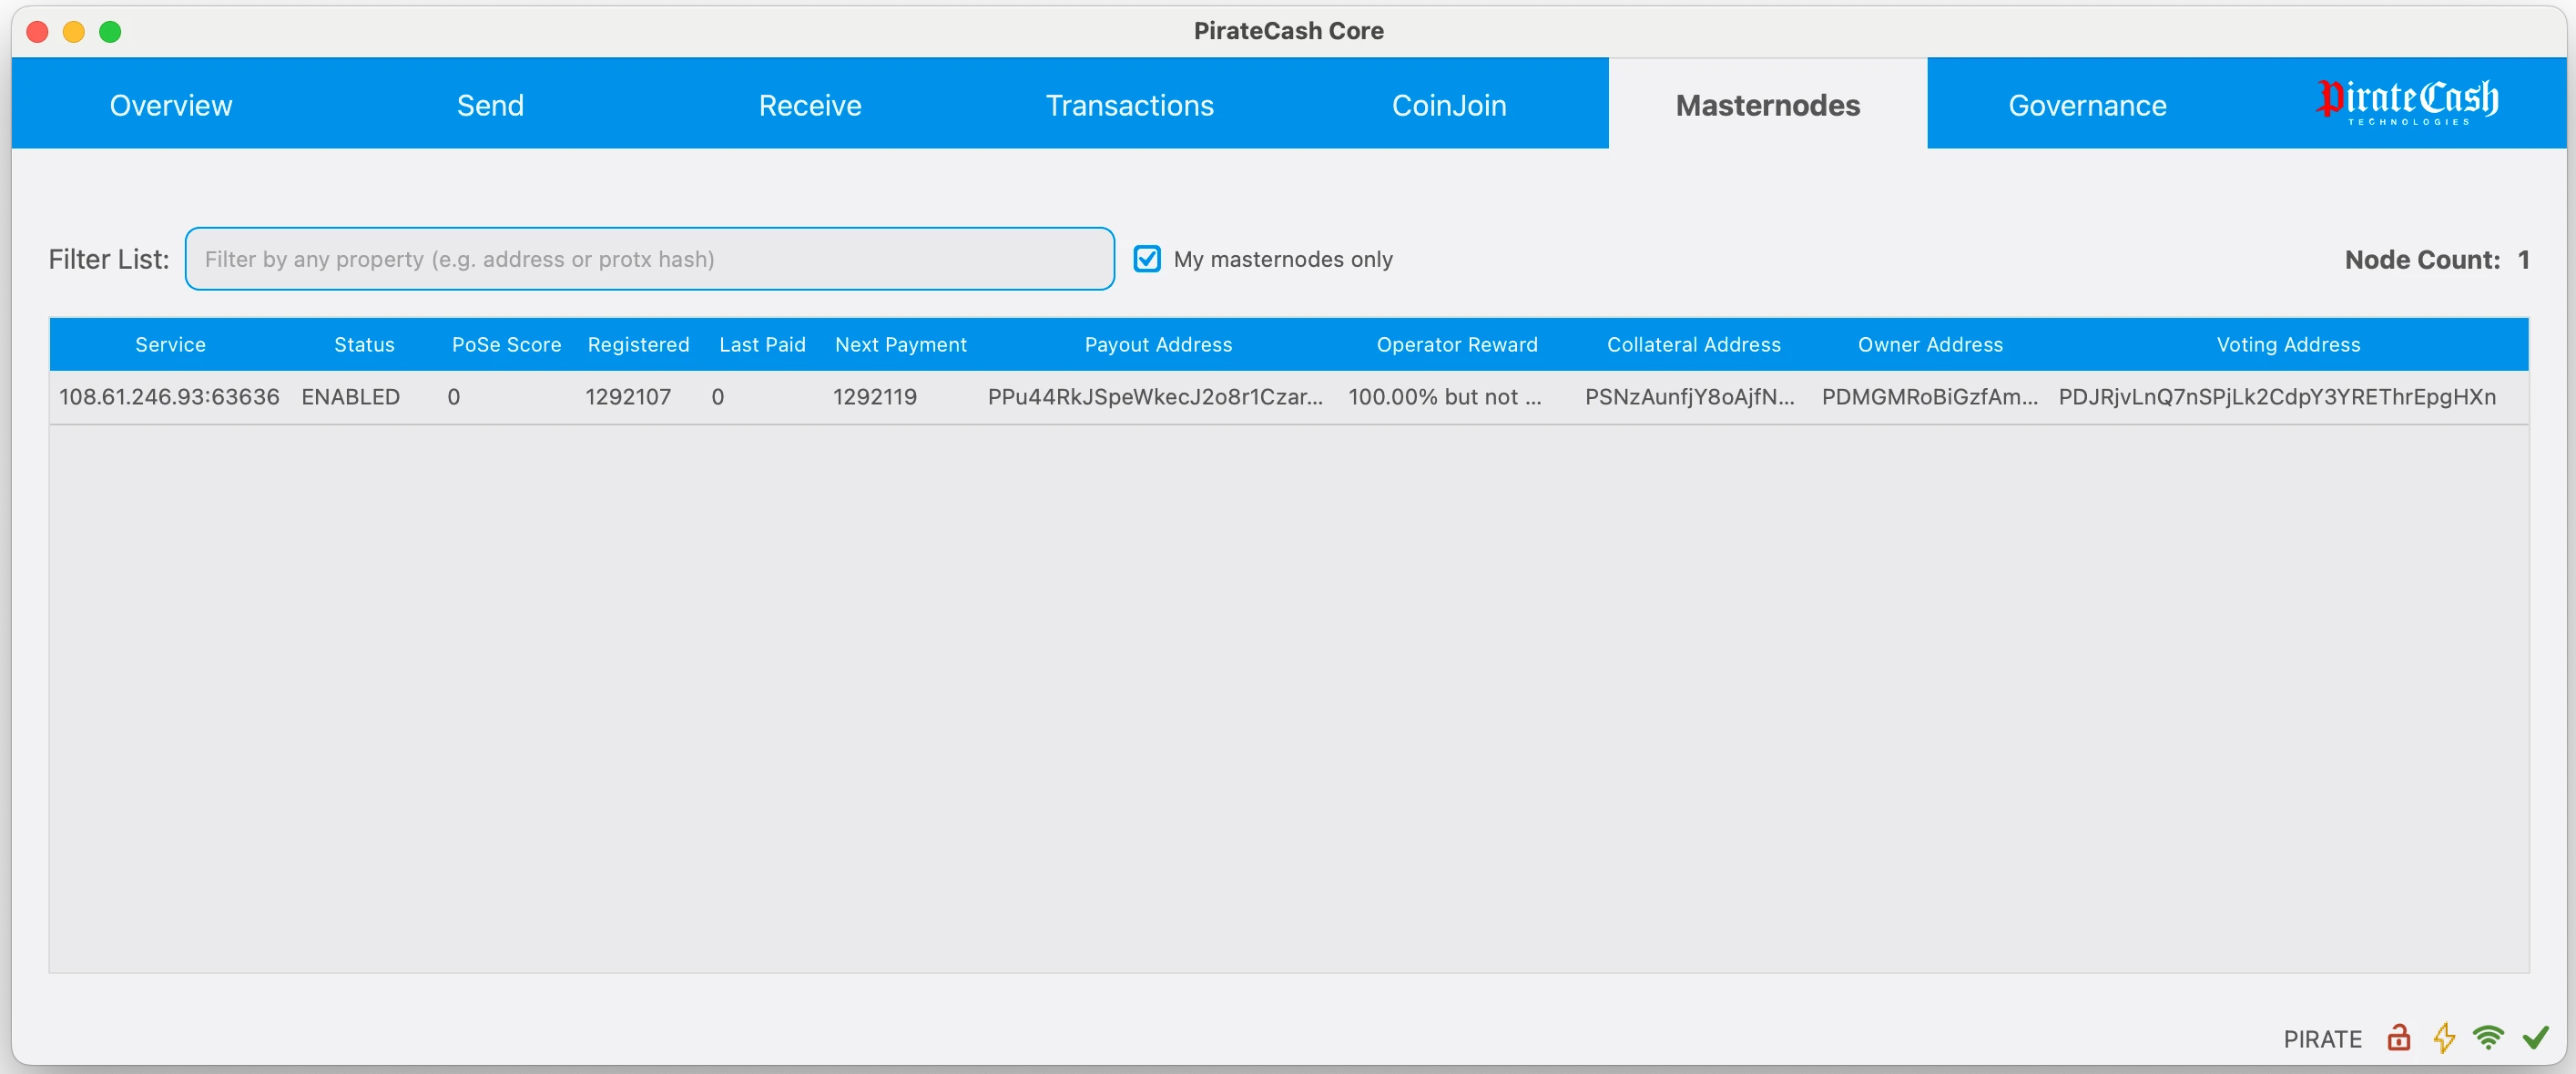Focus the Filter List input field

pyautogui.click(x=650, y=259)
